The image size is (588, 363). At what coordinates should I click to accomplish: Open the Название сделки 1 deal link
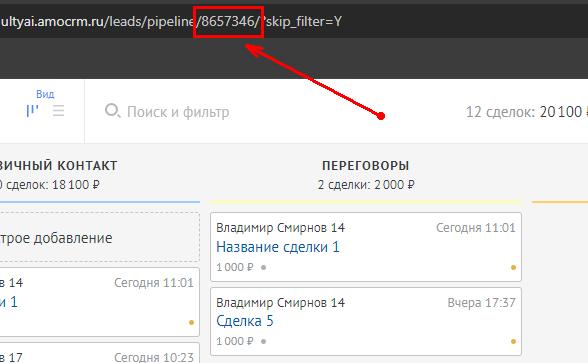click(x=278, y=247)
